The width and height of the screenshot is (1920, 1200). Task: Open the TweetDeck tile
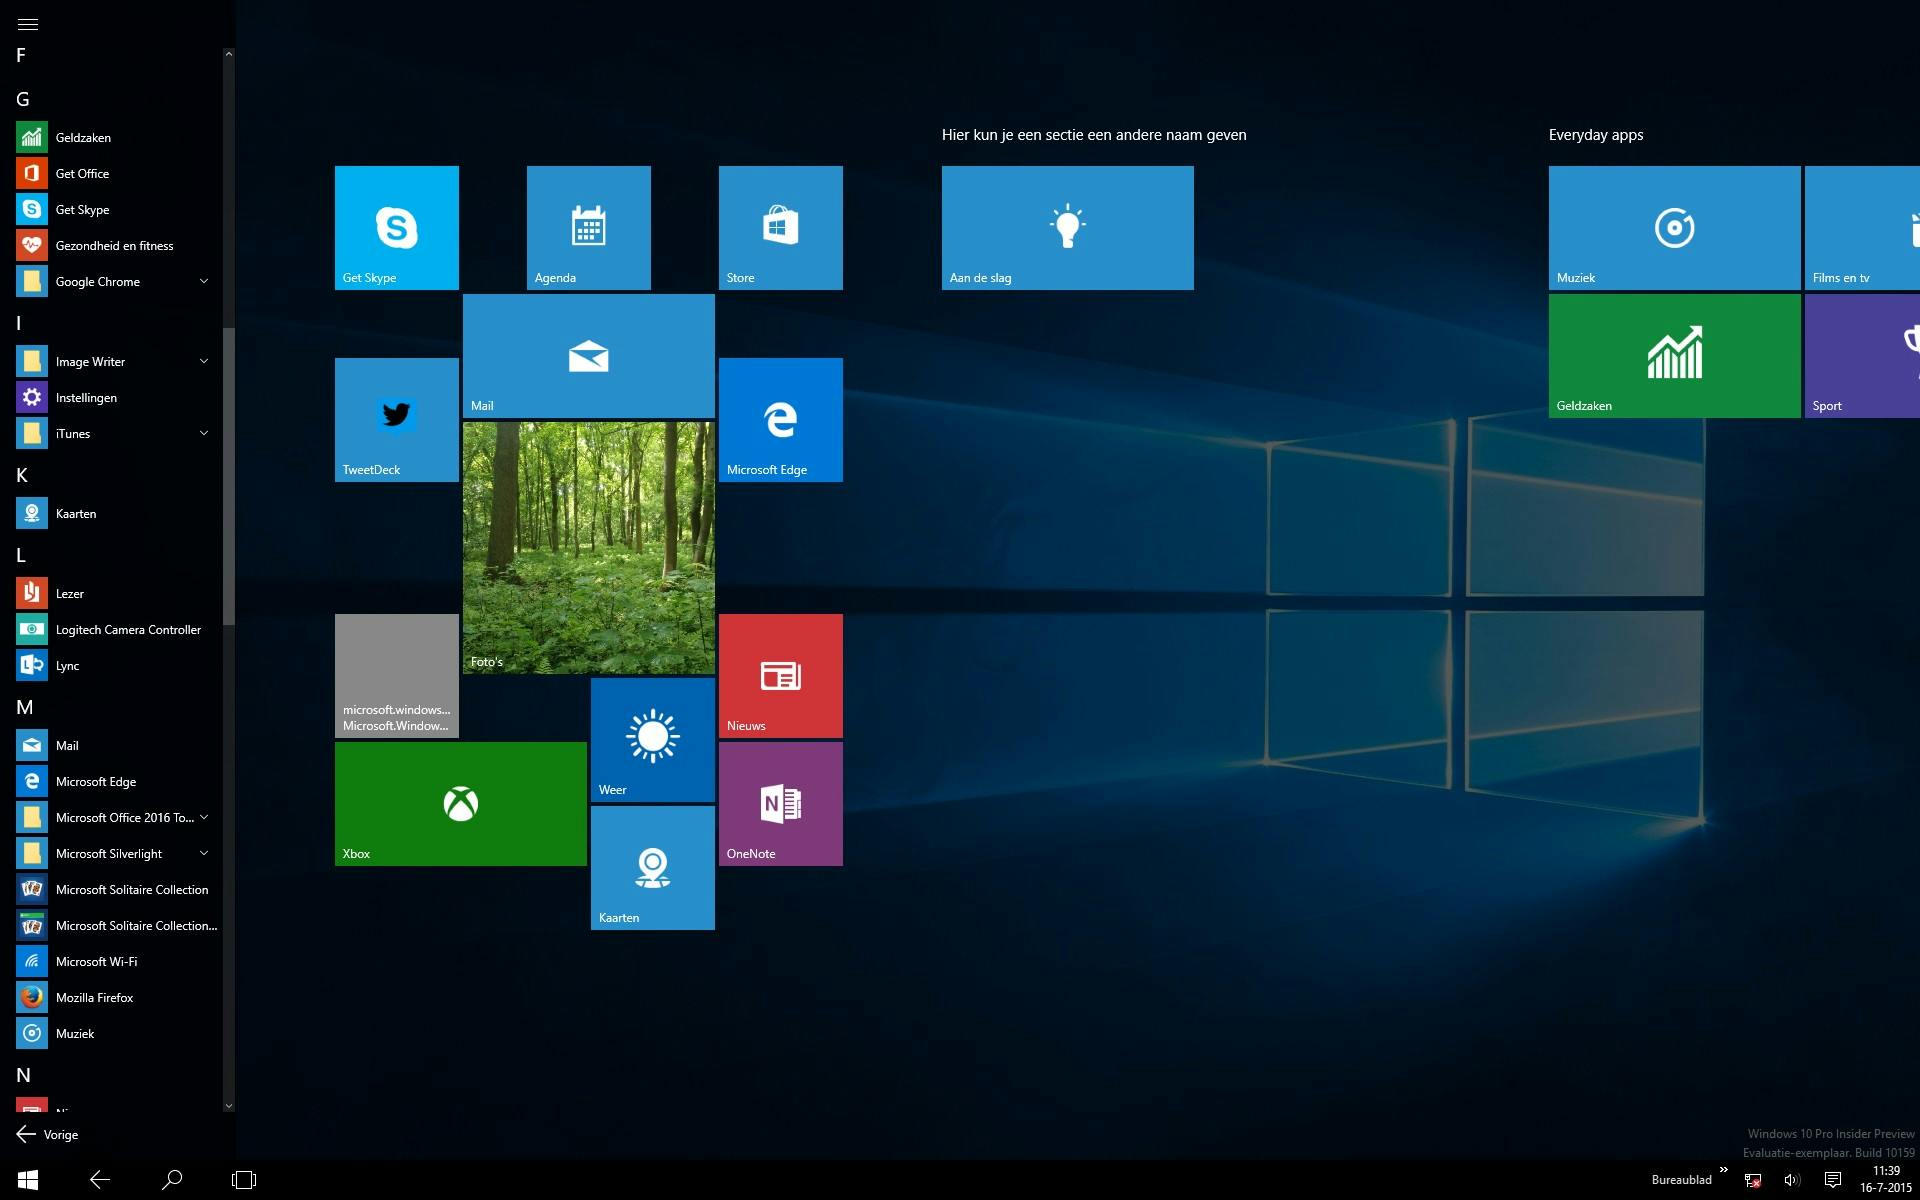[396, 420]
